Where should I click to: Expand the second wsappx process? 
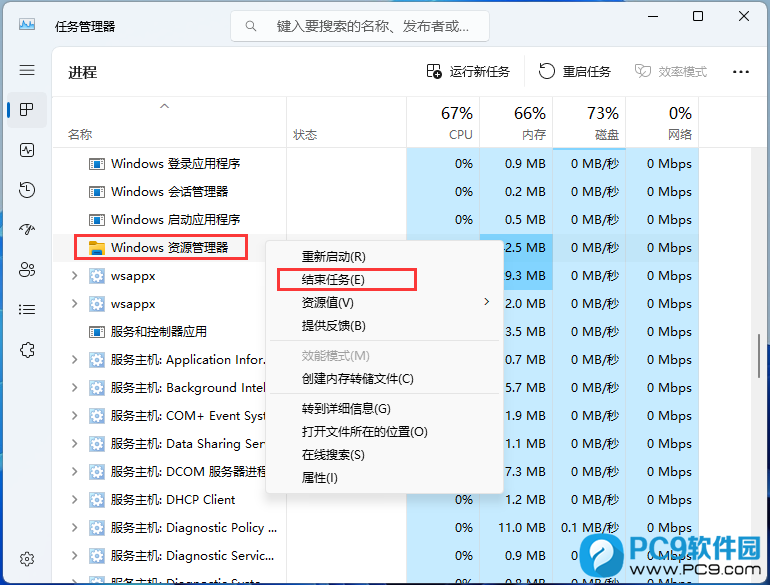pyautogui.click(x=75, y=304)
